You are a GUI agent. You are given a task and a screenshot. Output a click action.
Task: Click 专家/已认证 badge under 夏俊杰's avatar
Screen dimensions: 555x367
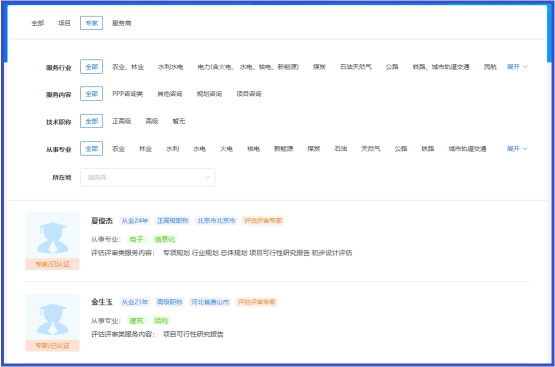[x=52, y=264]
